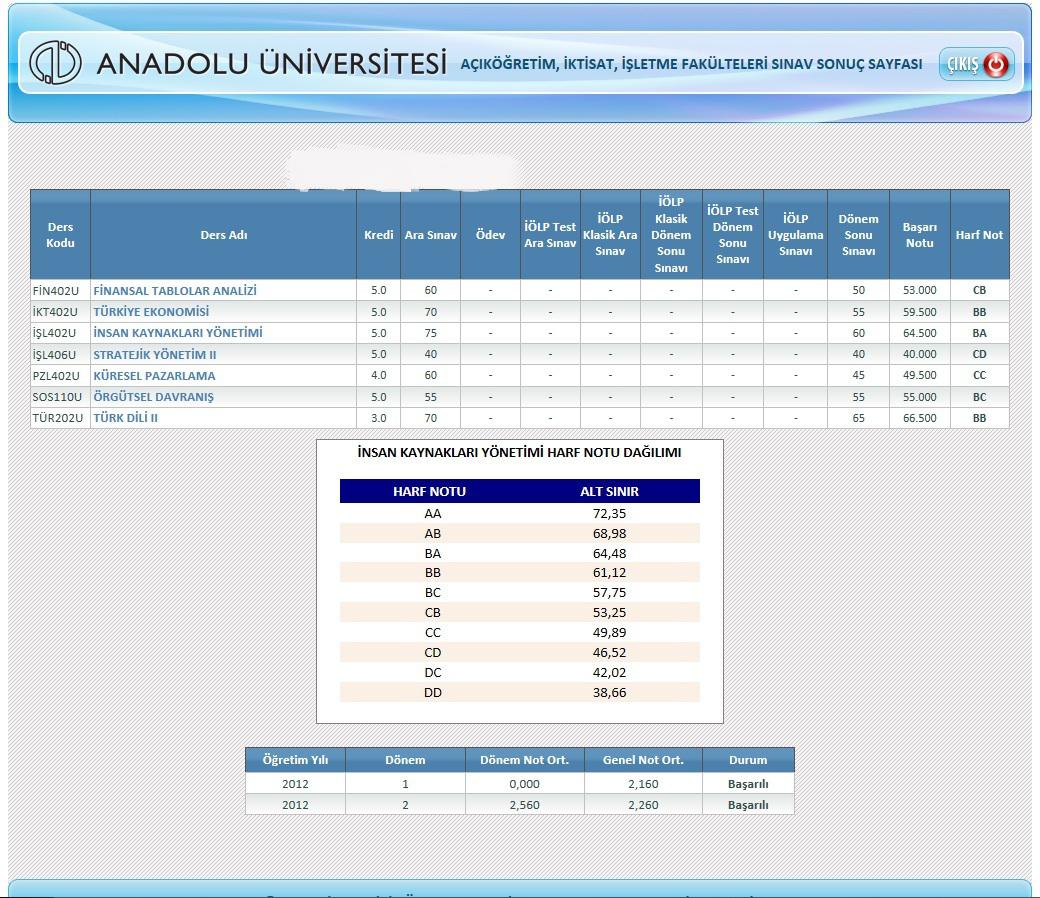Click the DD lower limit 38,66
The image size is (1040, 898).
point(610,692)
